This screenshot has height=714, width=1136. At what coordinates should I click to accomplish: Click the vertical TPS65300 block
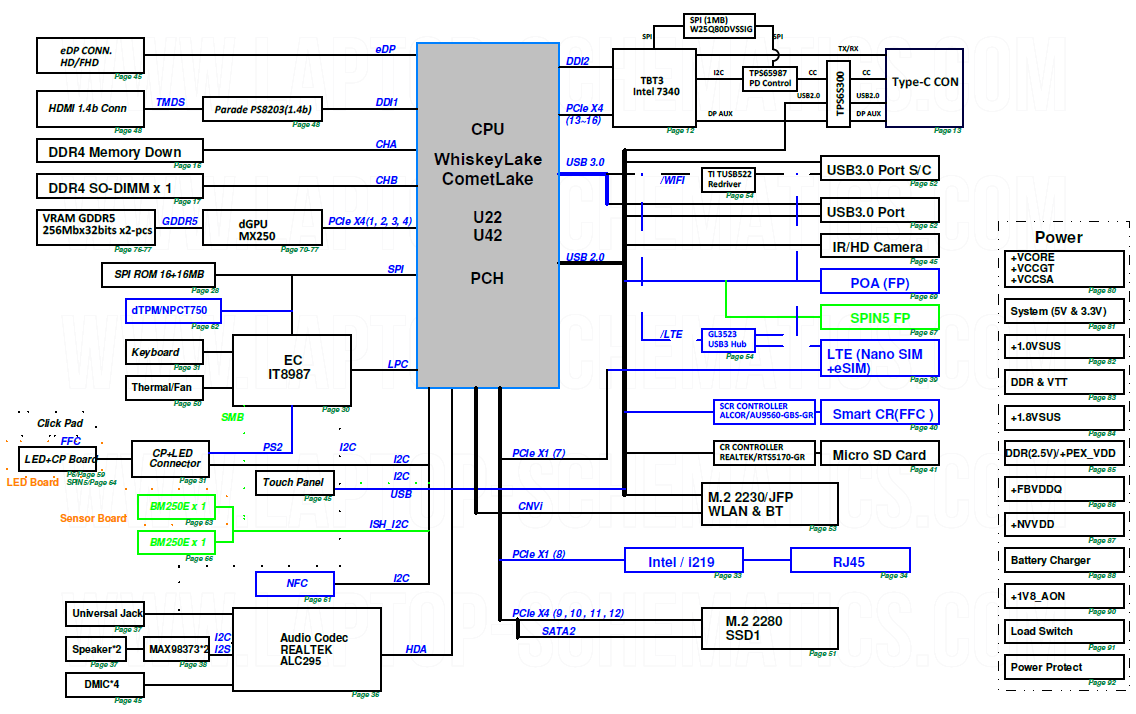pos(838,94)
